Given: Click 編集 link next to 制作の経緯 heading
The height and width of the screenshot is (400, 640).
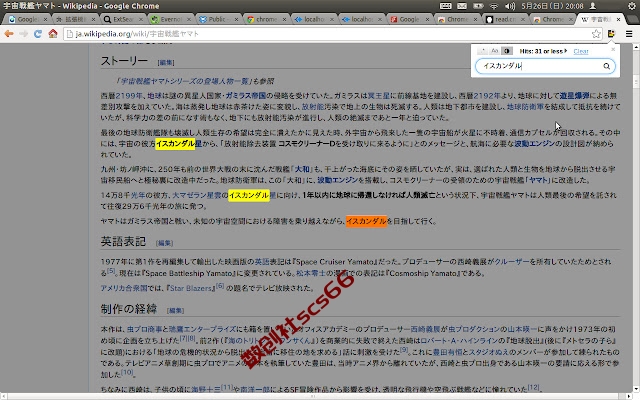Looking at the screenshot, I should point(176,311).
